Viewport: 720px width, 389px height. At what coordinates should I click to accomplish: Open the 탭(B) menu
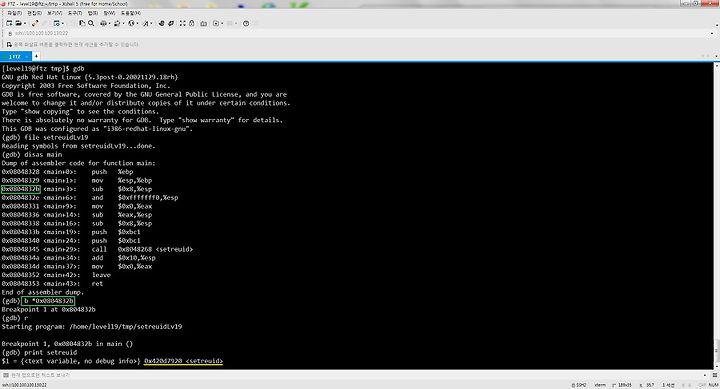93,13
